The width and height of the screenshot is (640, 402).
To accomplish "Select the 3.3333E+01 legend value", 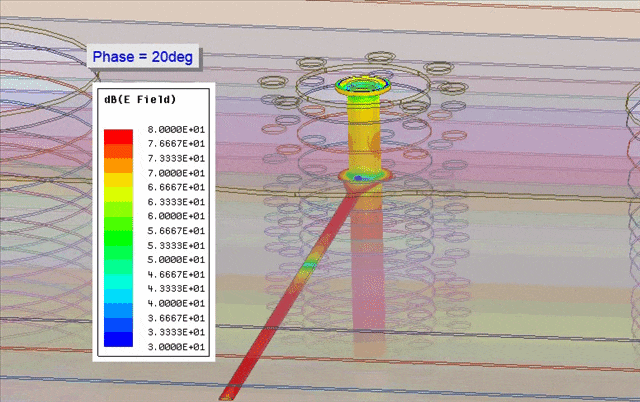I will click(176, 332).
